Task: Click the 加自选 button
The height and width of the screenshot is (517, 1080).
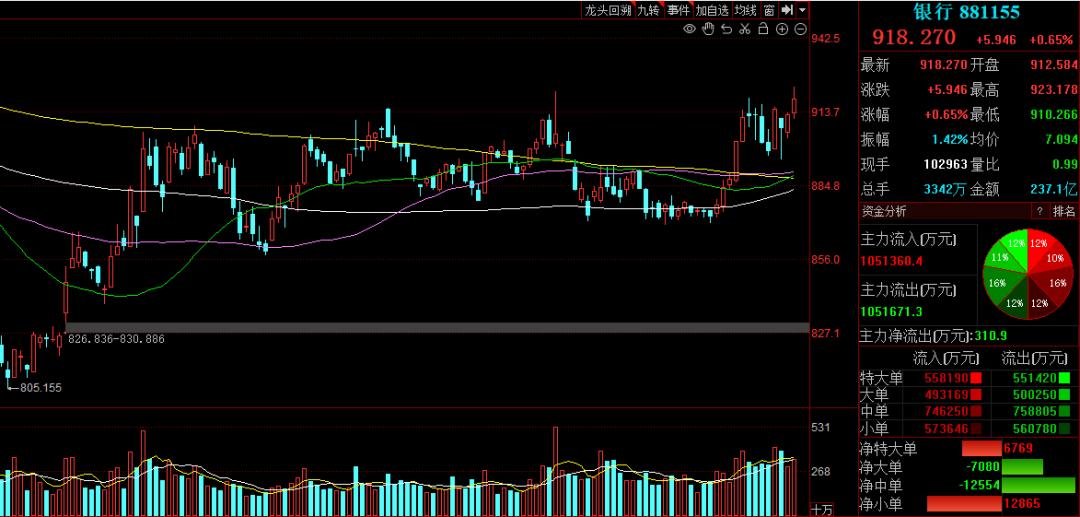Action: click(713, 10)
